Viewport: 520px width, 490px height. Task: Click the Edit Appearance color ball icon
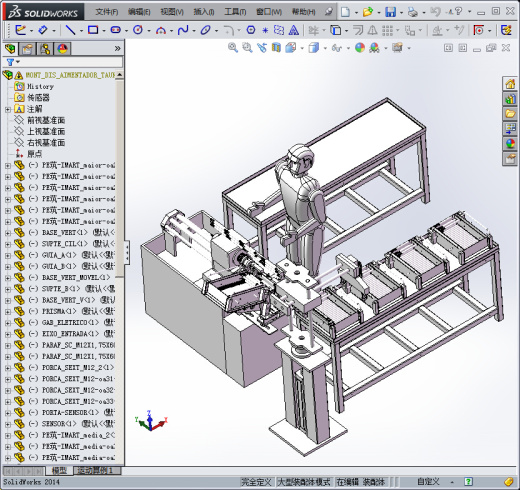coord(360,48)
